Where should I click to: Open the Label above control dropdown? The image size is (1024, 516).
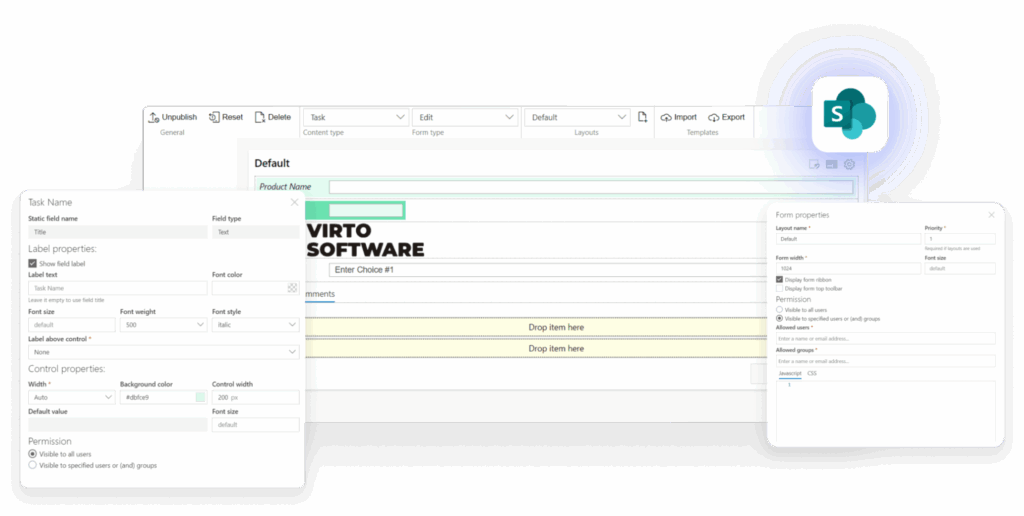coord(163,352)
